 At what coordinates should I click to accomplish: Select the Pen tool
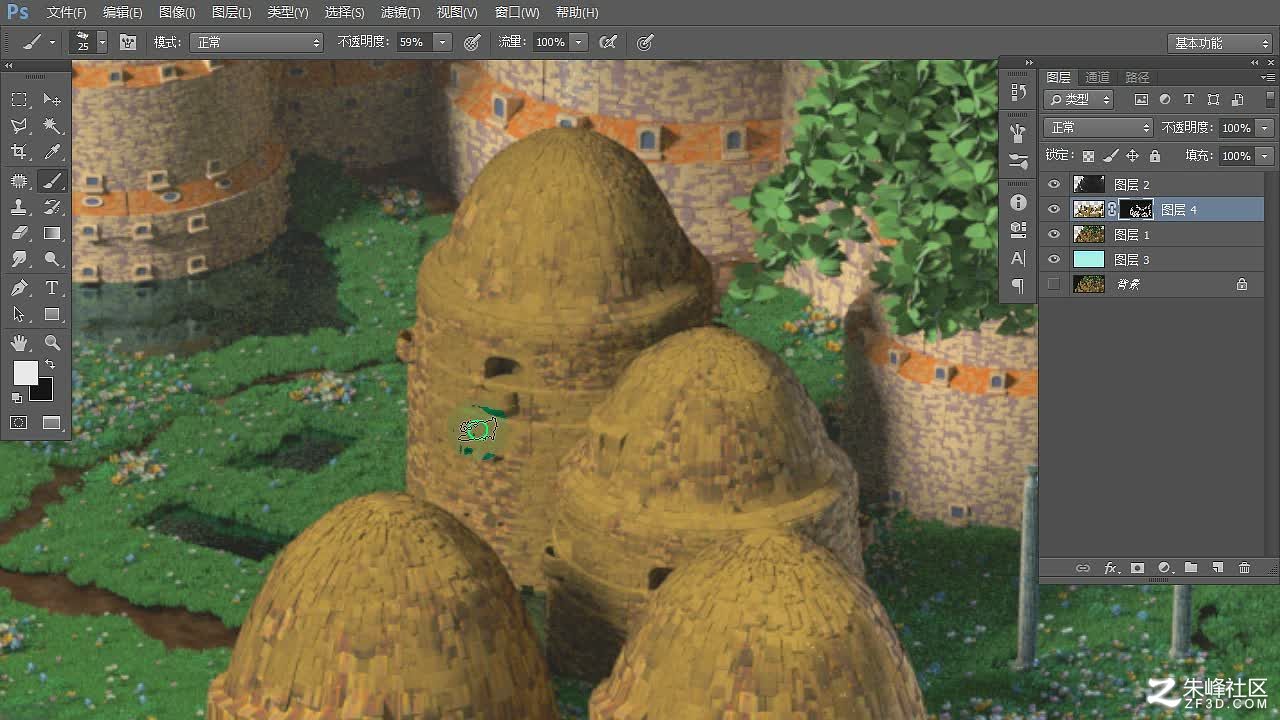pos(19,288)
